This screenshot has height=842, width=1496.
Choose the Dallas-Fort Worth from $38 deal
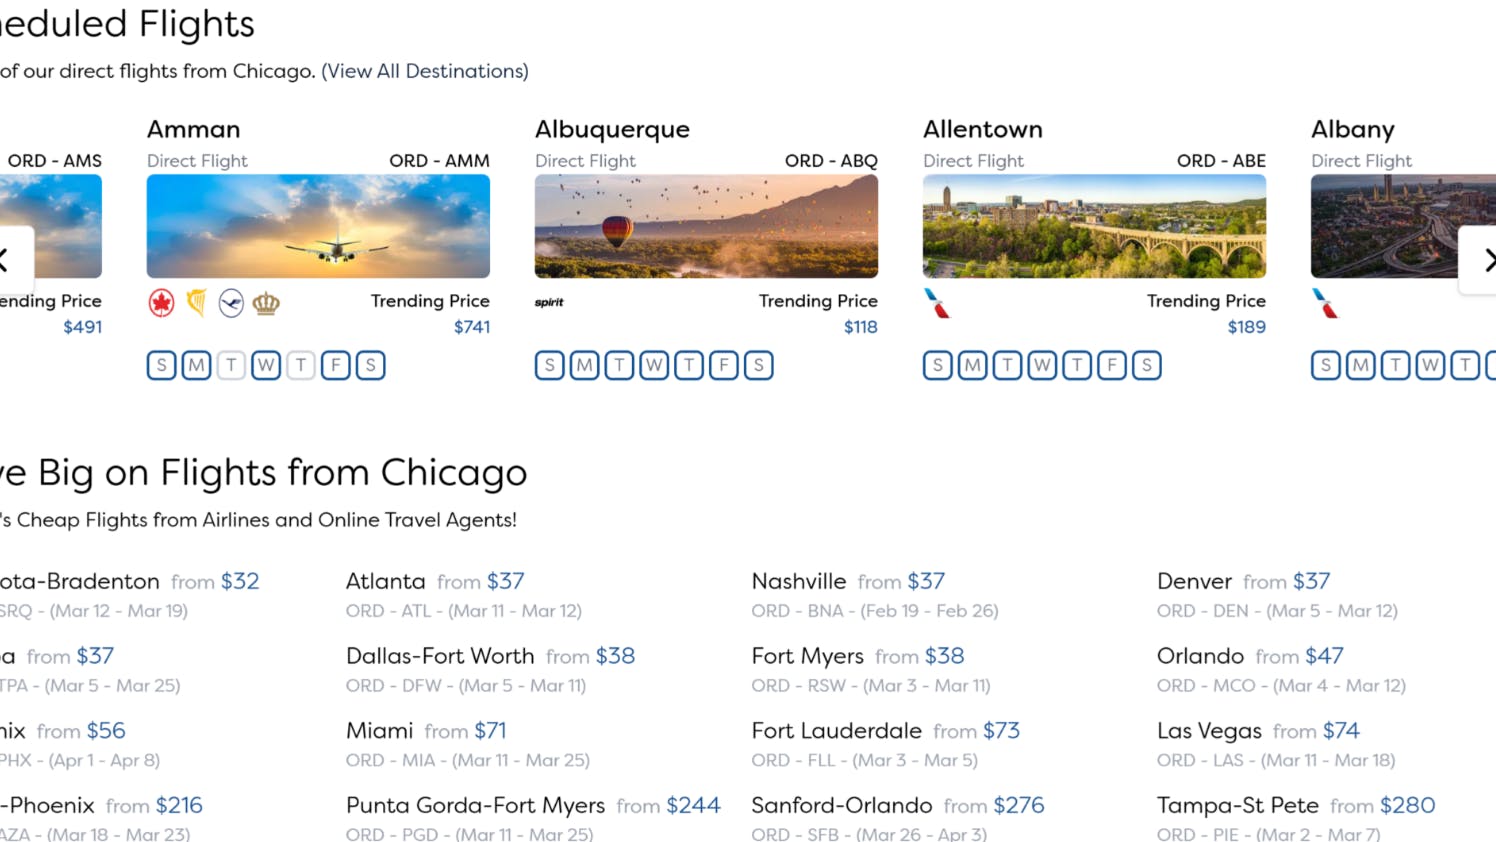tap(490, 656)
